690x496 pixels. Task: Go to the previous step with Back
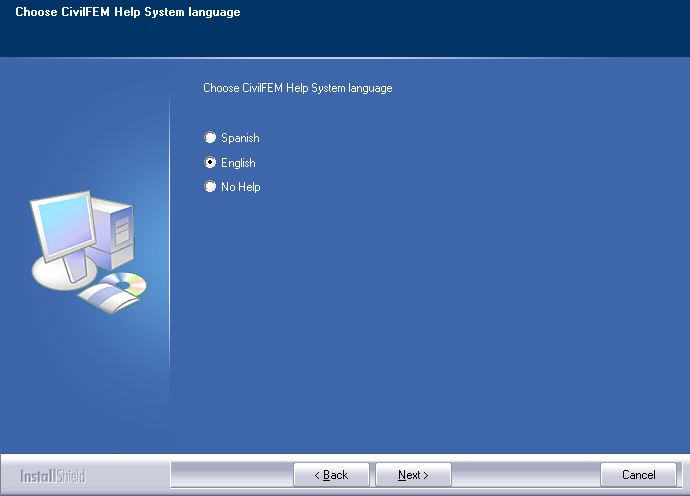331,475
